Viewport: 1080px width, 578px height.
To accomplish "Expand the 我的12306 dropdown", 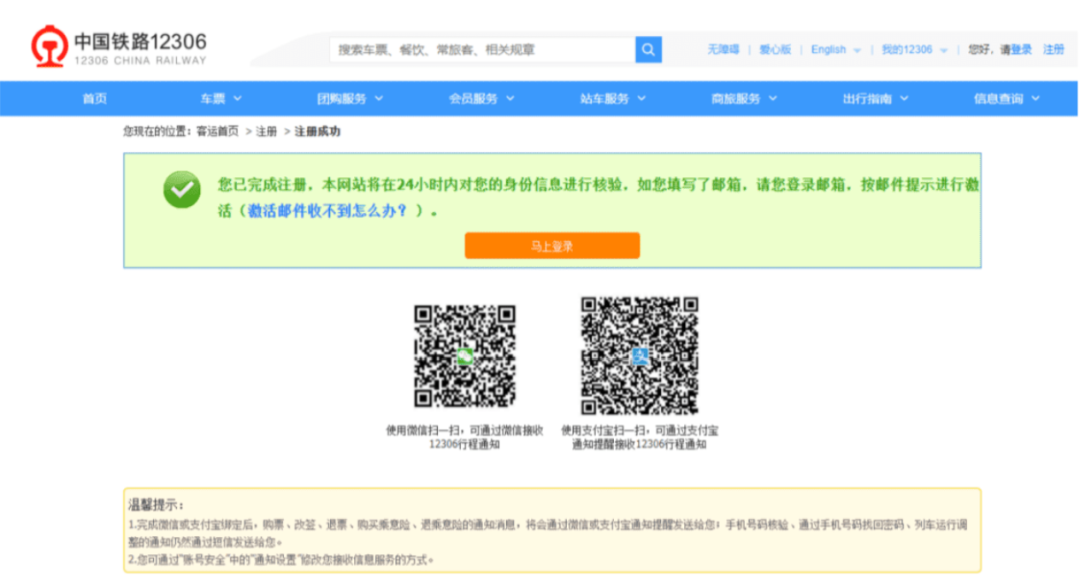I will point(914,50).
